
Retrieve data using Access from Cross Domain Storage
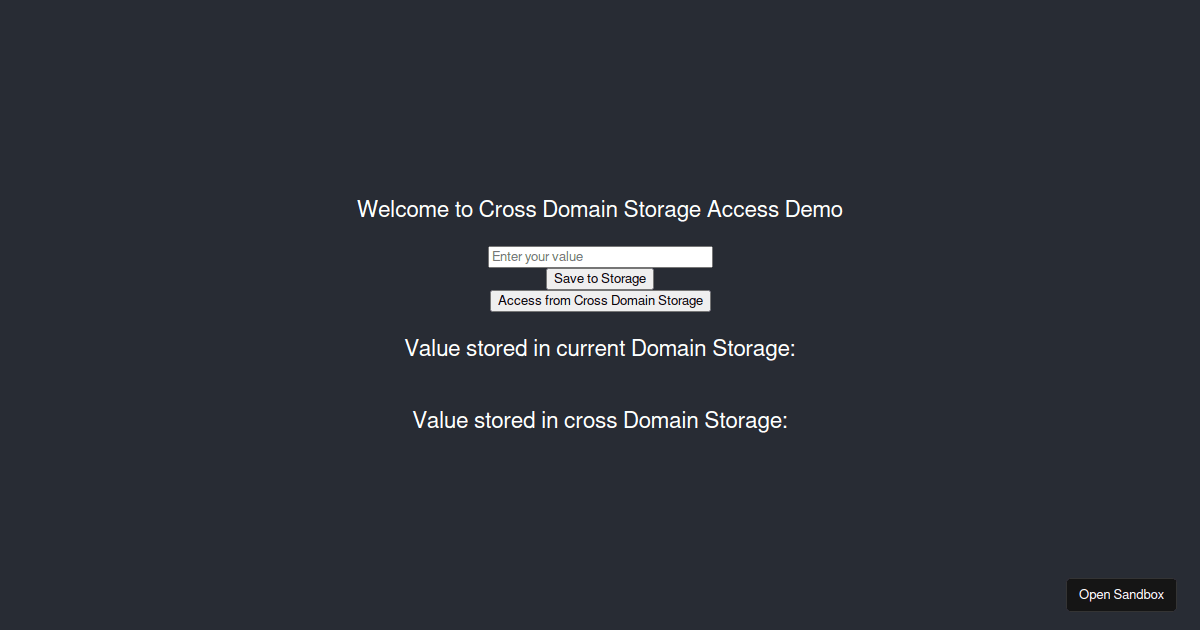[x=600, y=300]
